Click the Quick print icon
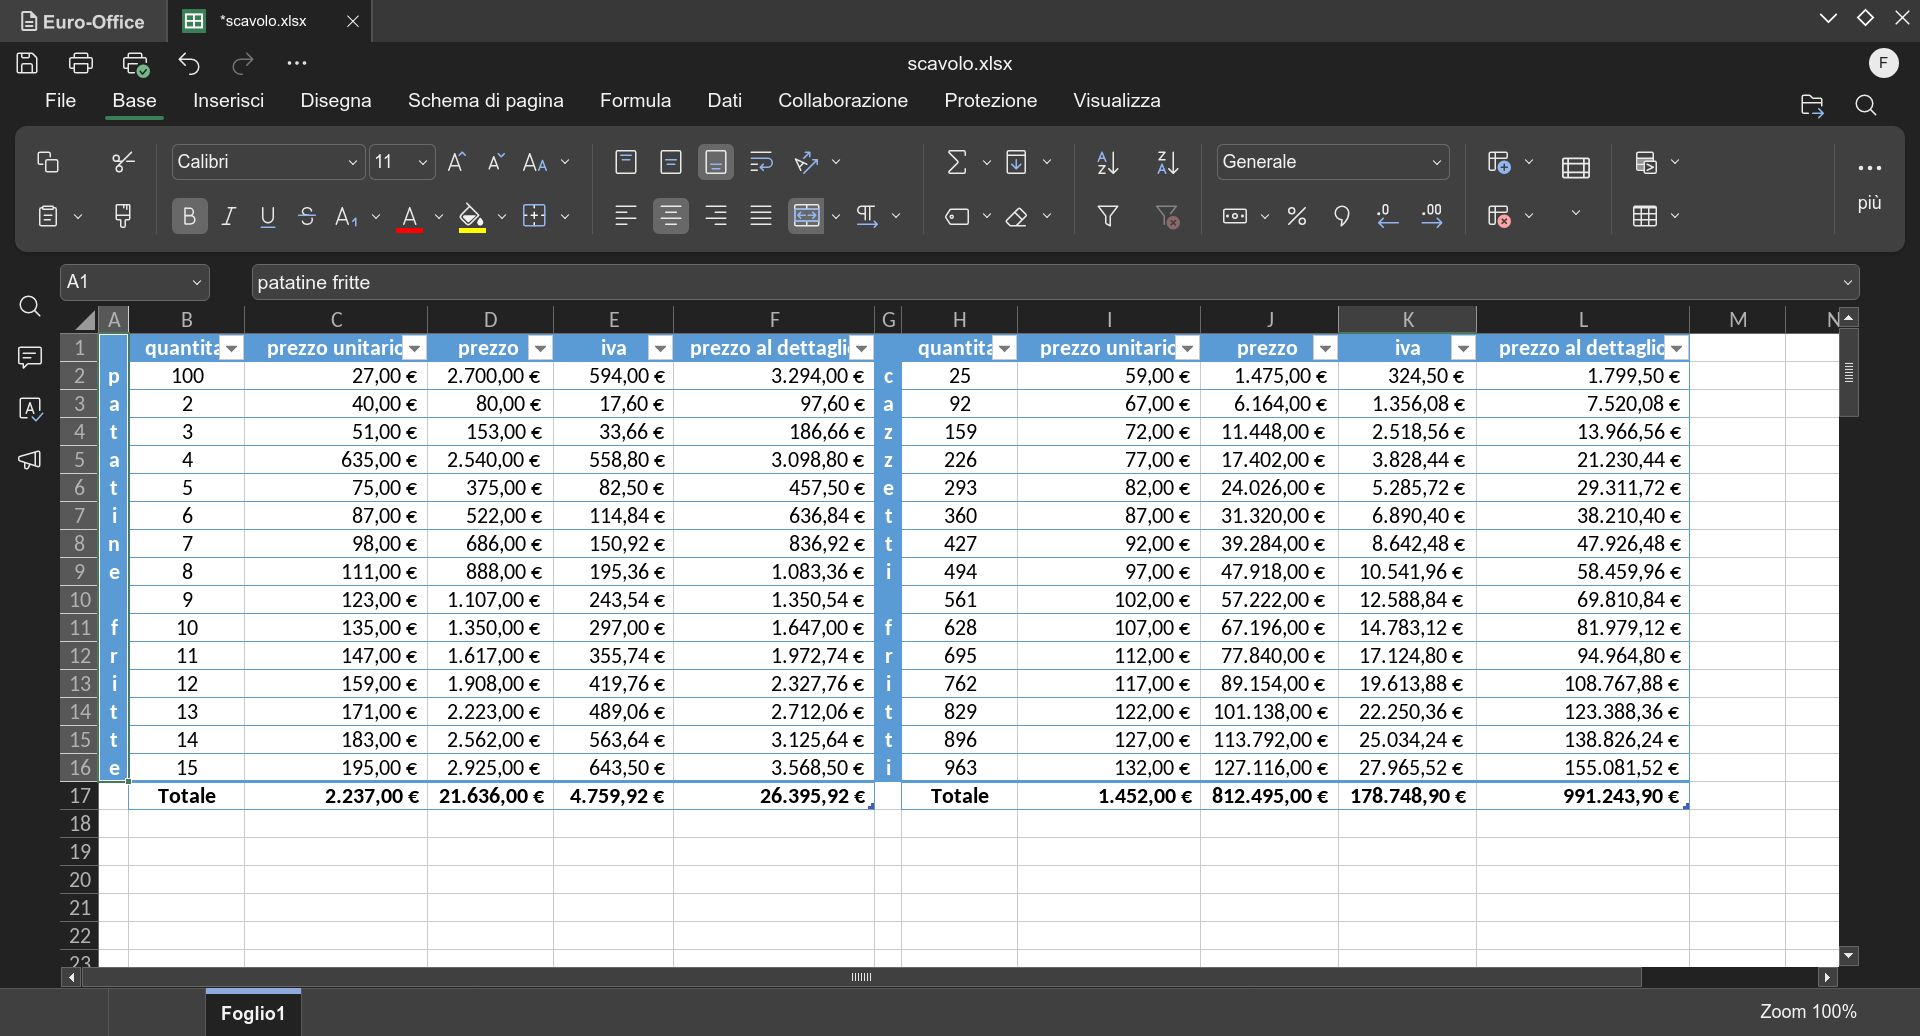 pos(135,63)
